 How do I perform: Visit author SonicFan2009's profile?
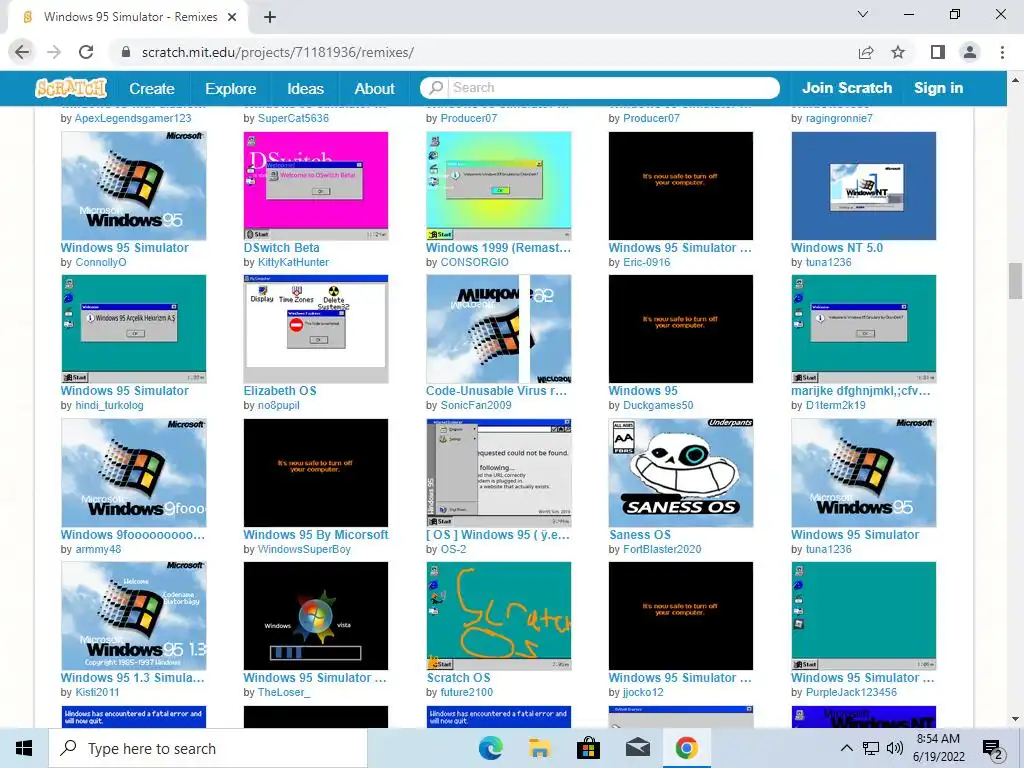point(476,405)
